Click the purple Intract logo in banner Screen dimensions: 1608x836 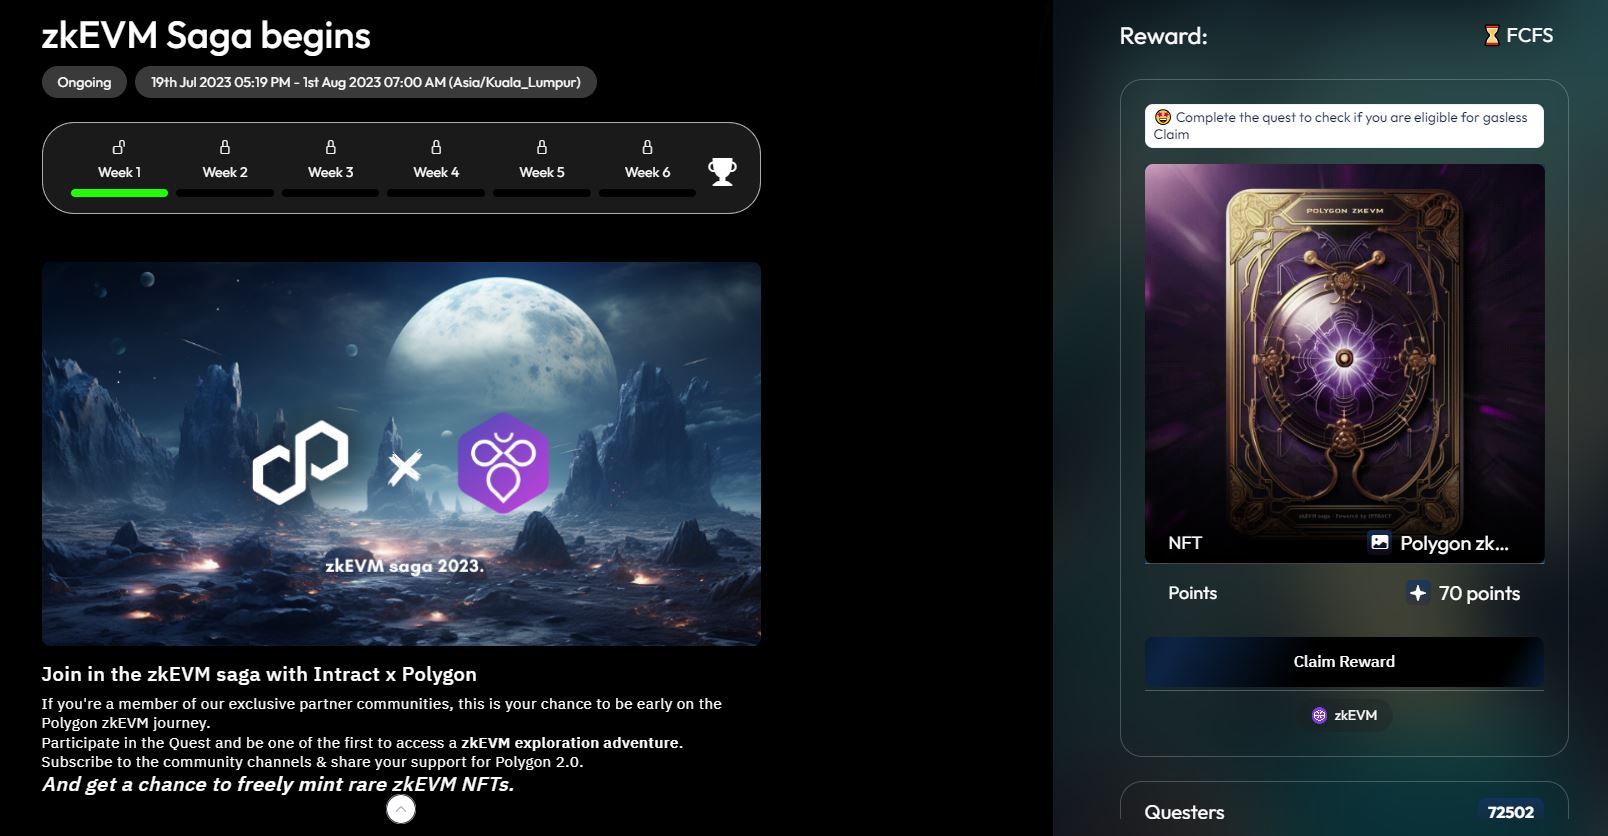coord(503,462)
